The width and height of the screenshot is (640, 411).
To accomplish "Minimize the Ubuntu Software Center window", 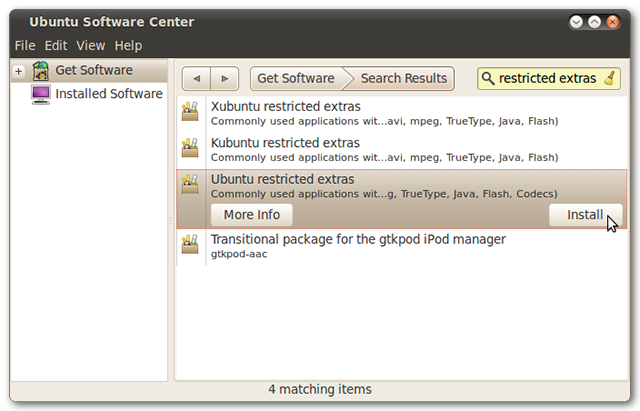I will coord(576,22).
